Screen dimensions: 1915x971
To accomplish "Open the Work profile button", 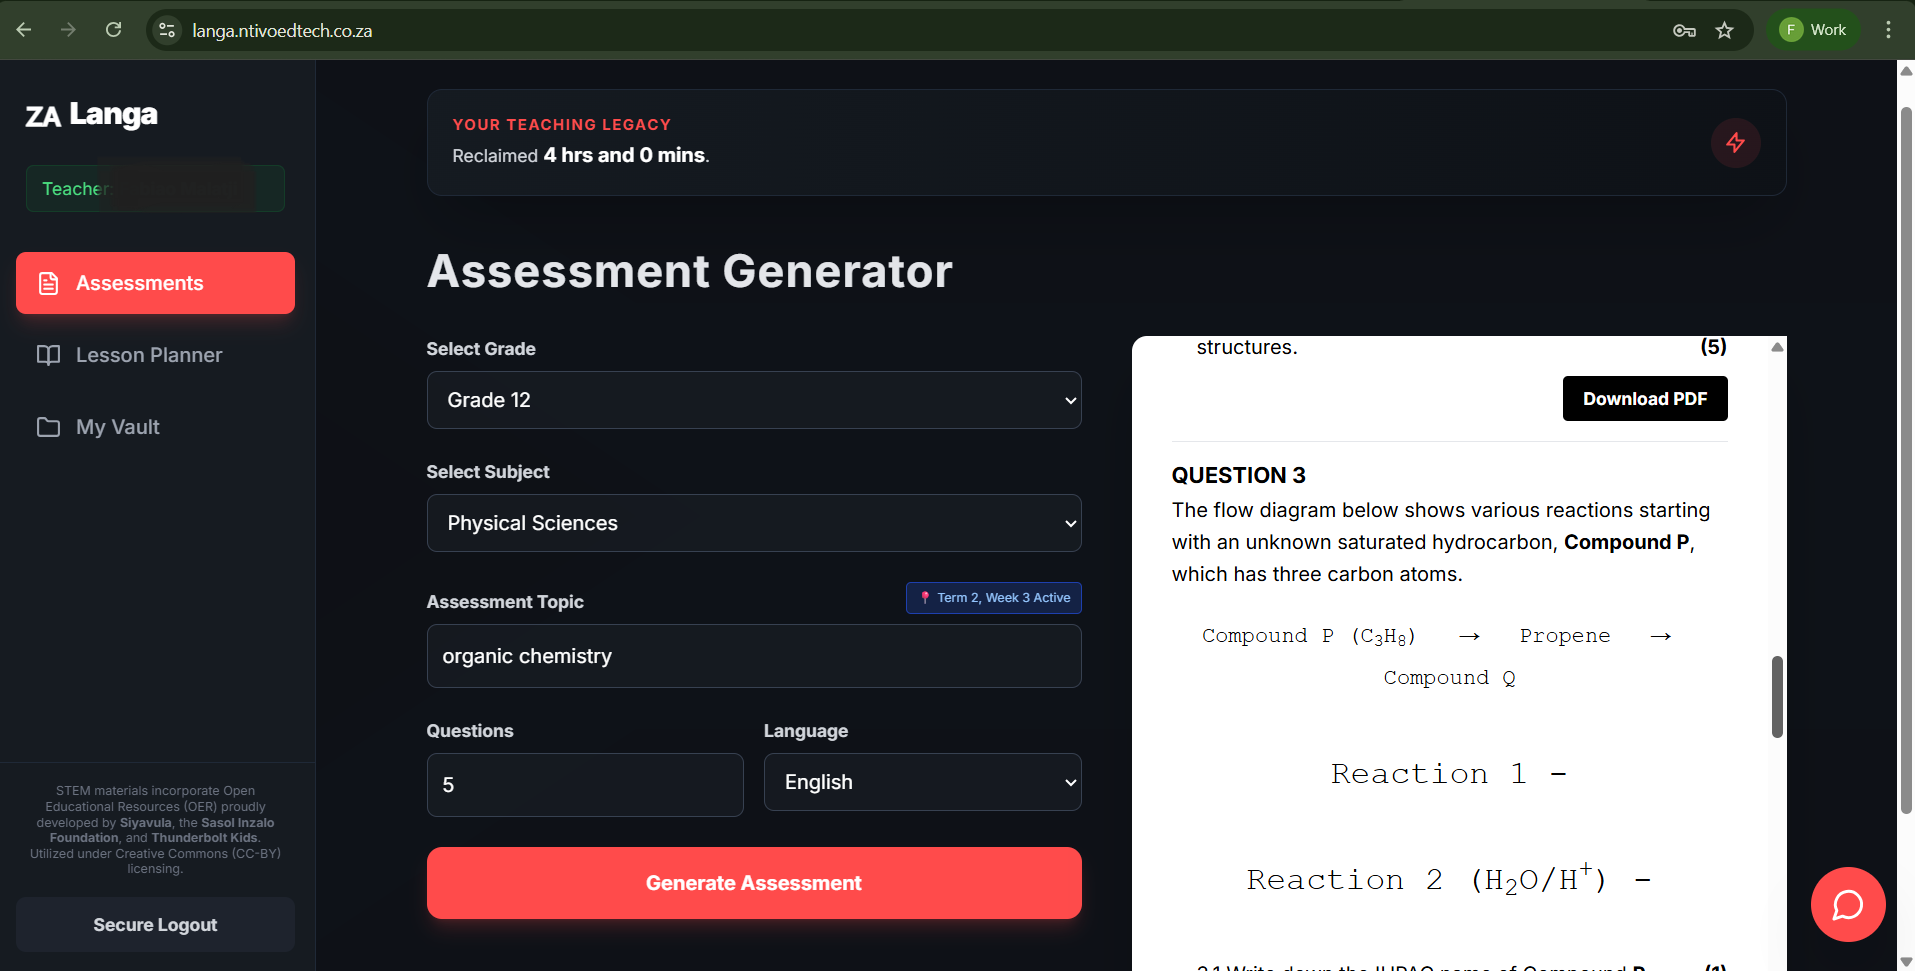I will (1814, 30).
